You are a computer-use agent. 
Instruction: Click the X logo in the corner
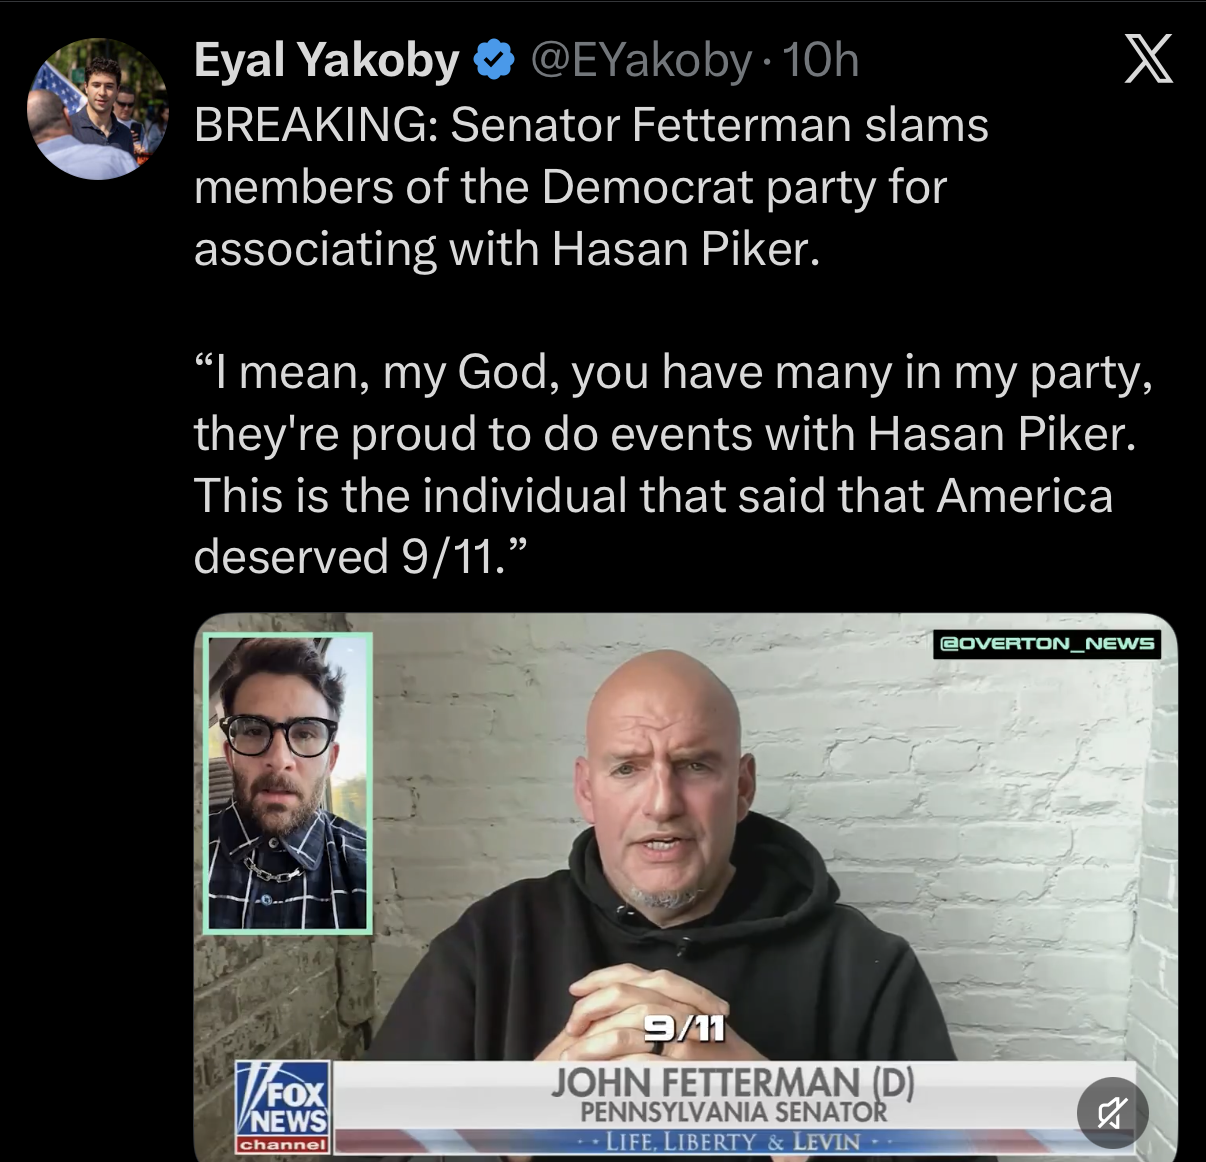(1148, 59)
